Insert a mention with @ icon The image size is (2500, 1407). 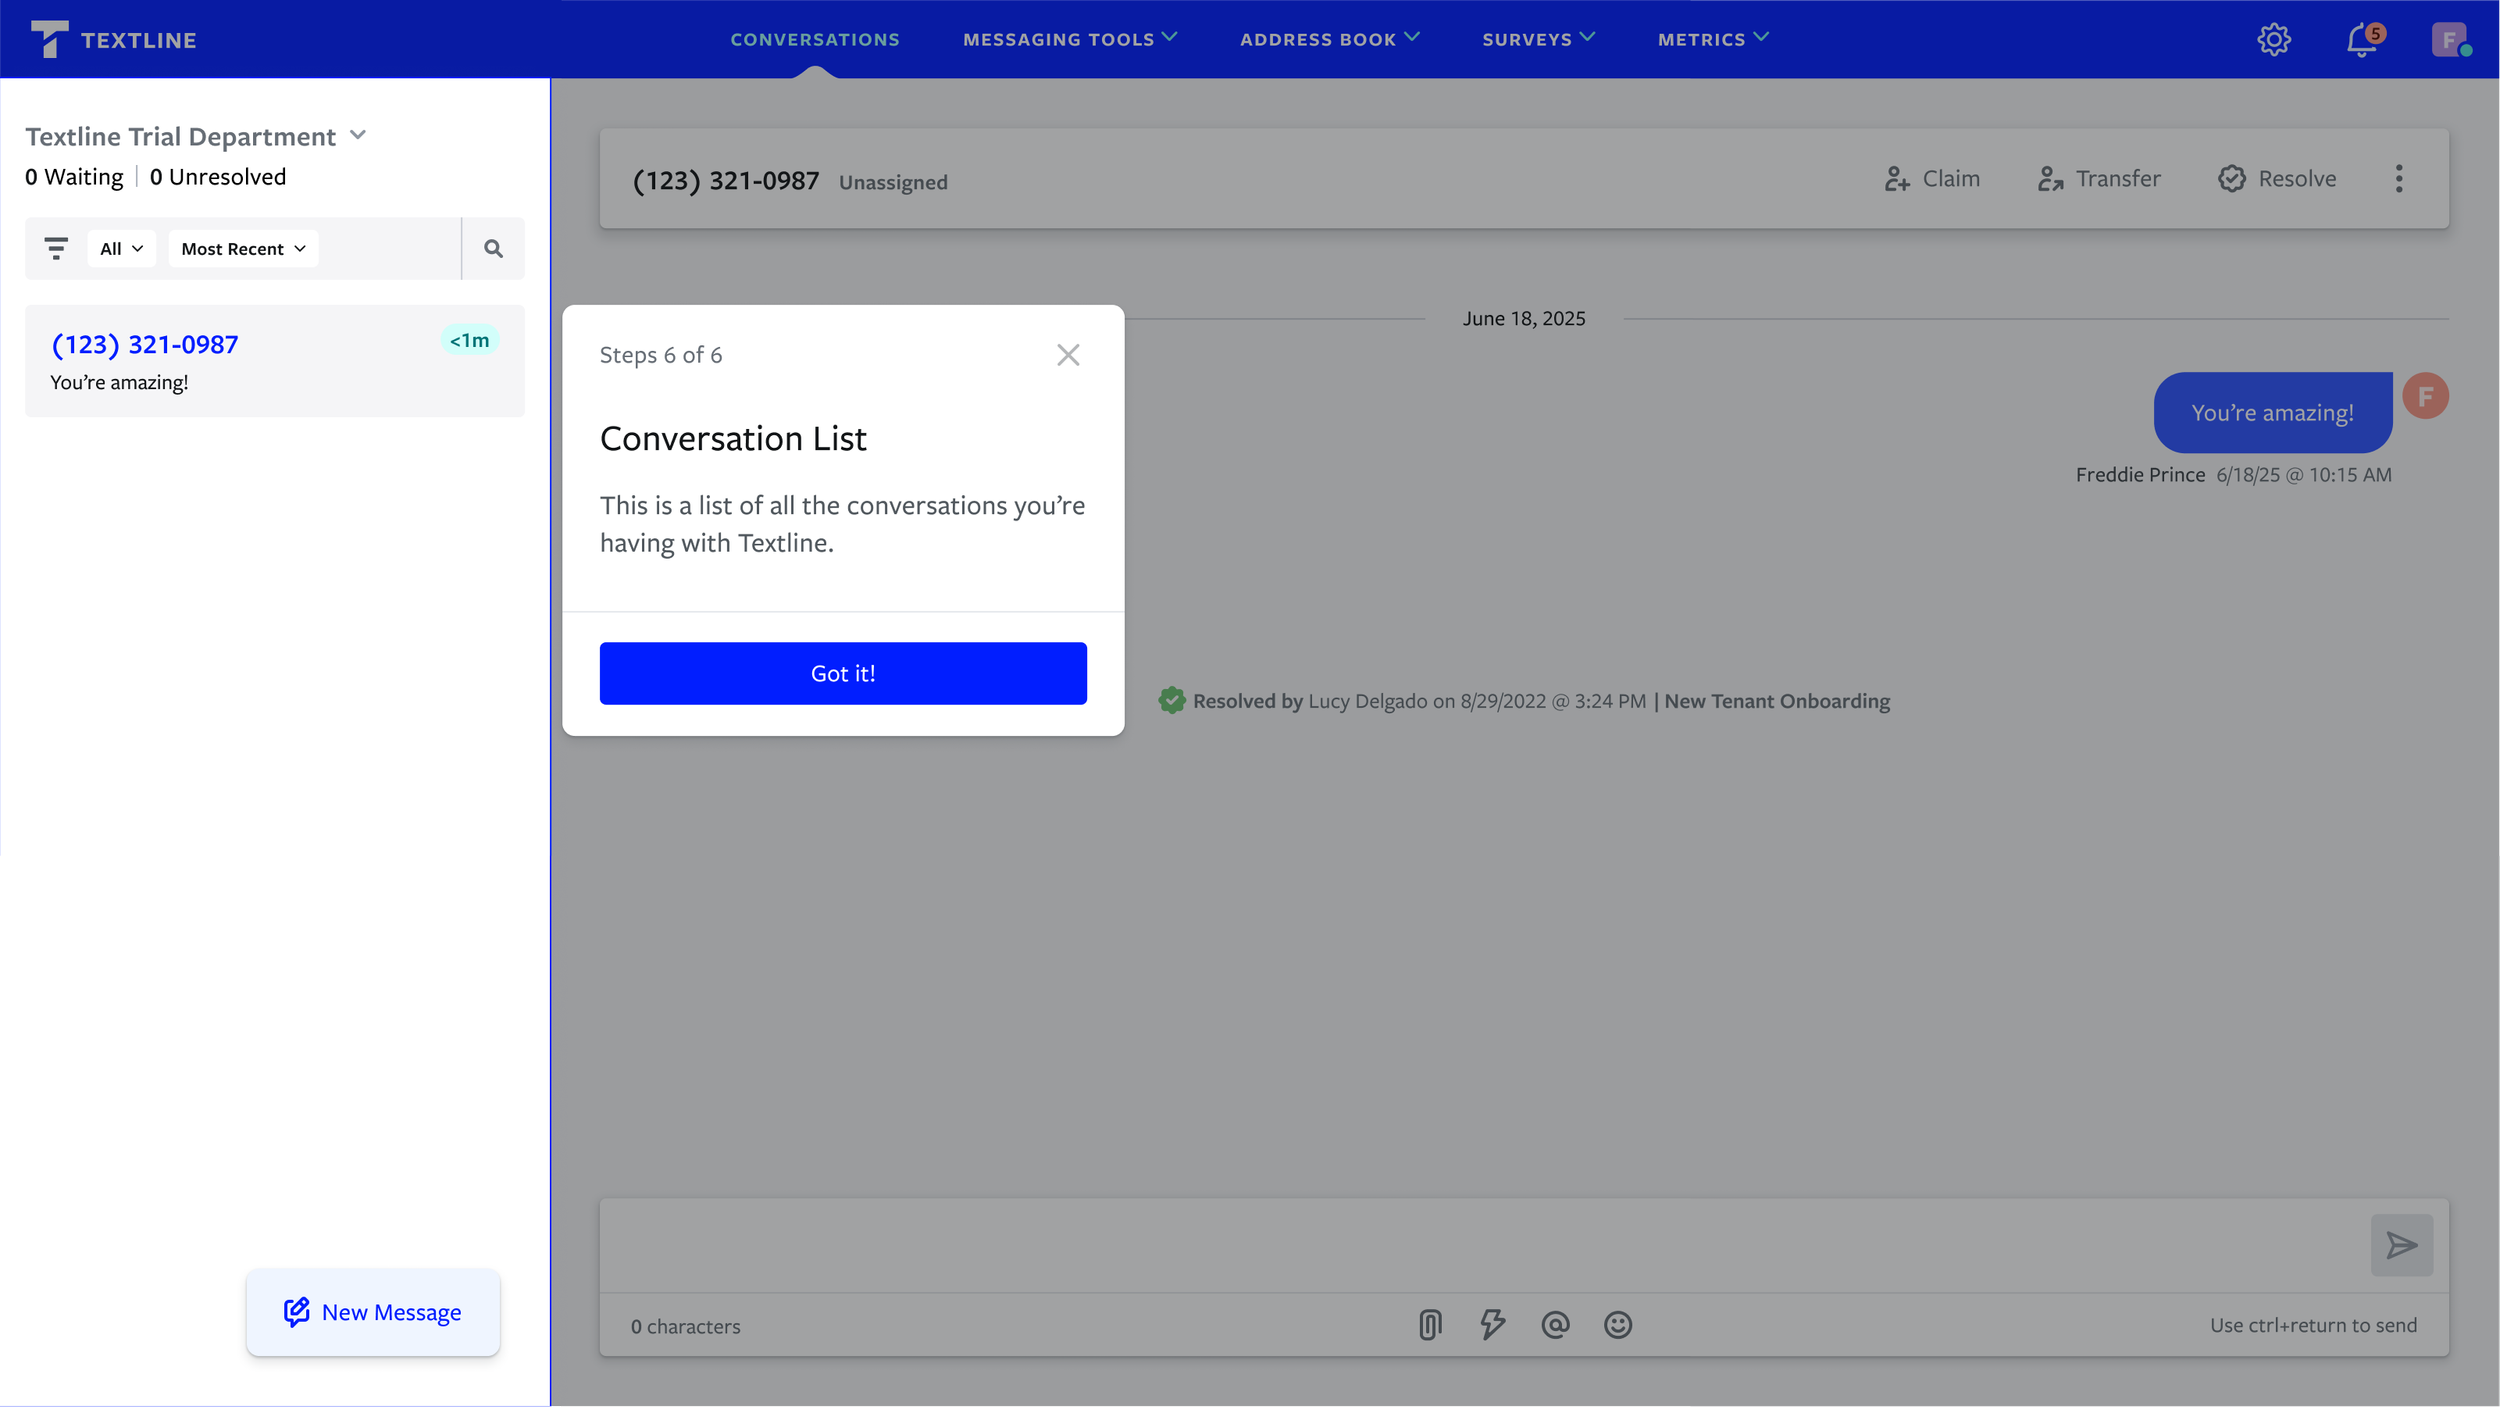tap(1555, 1325)
